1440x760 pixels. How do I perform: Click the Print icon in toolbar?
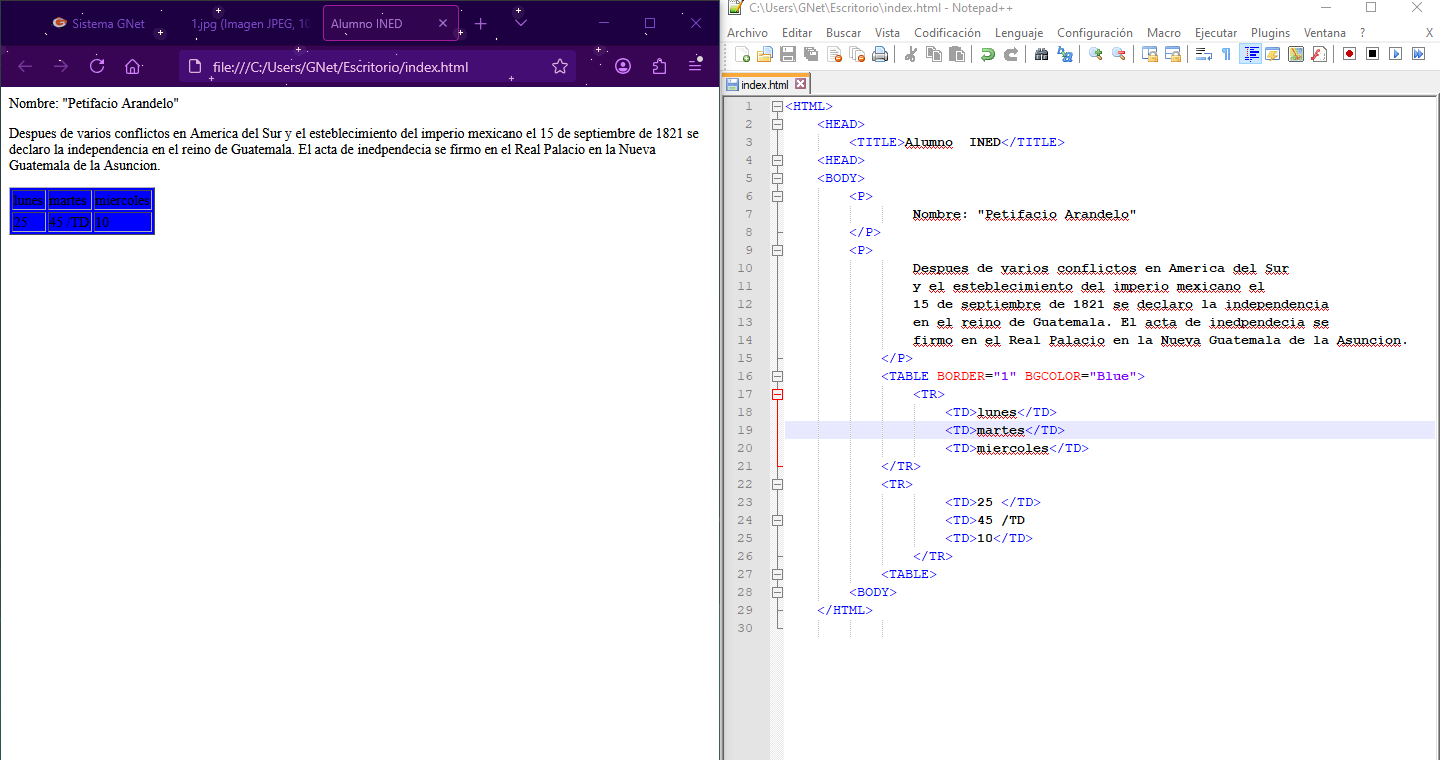pos(880,54)
